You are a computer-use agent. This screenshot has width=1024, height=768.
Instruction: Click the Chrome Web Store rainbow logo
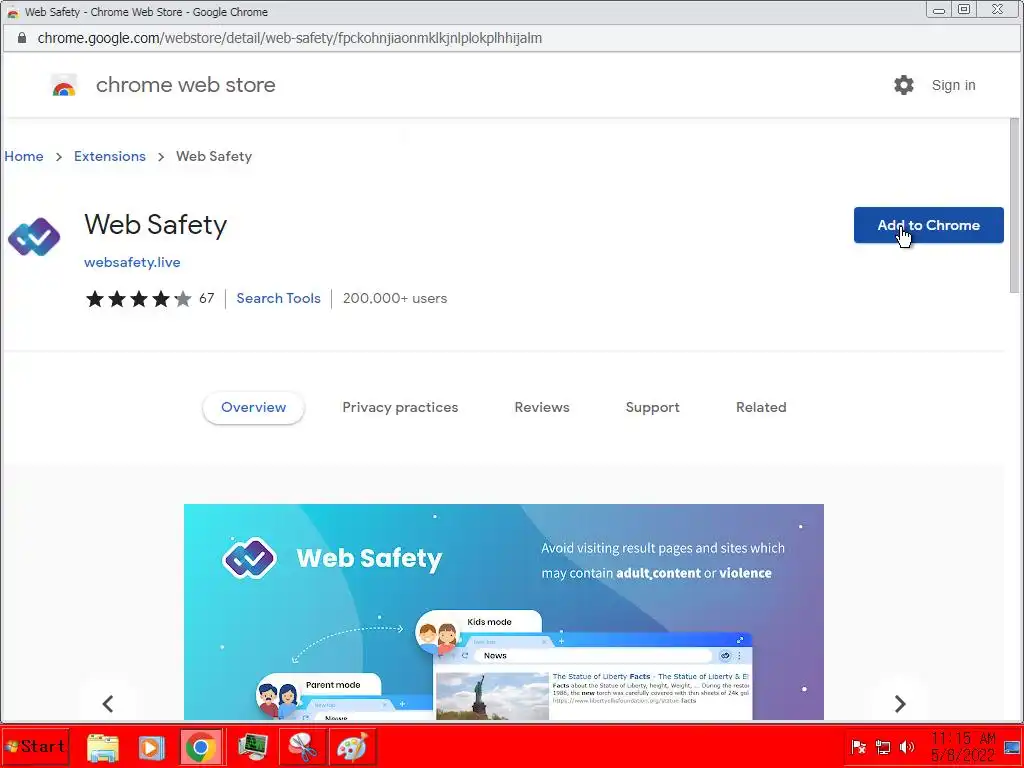(64, 86)
